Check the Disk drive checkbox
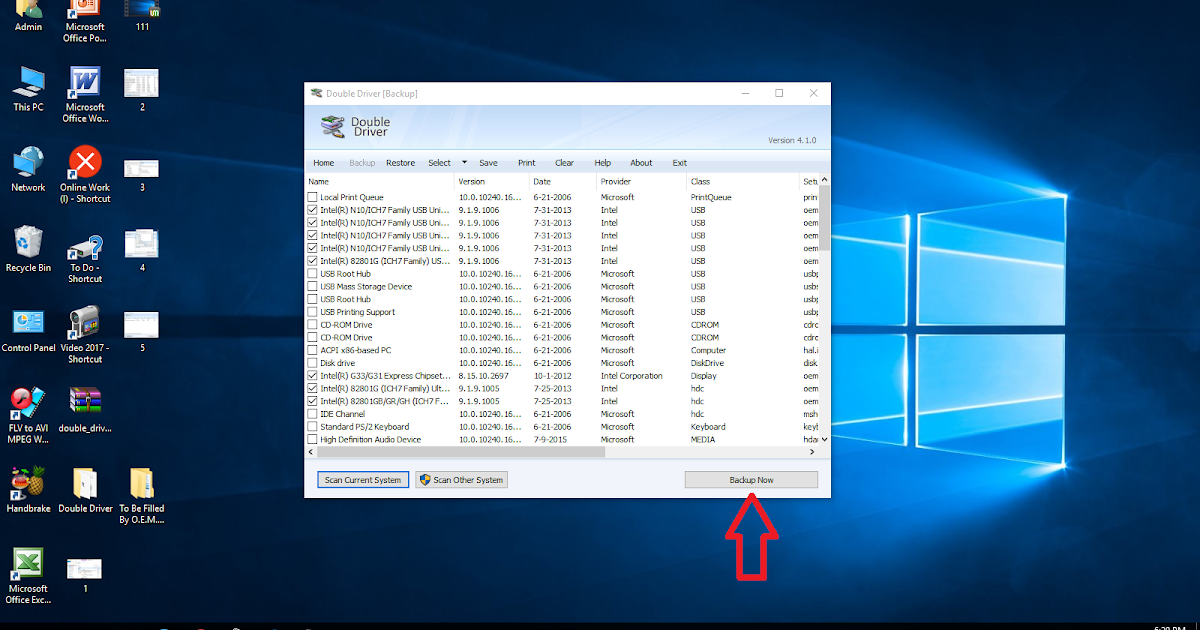Image resolution: width=1200 pixels, height=630 pixels. pos(313,363)
